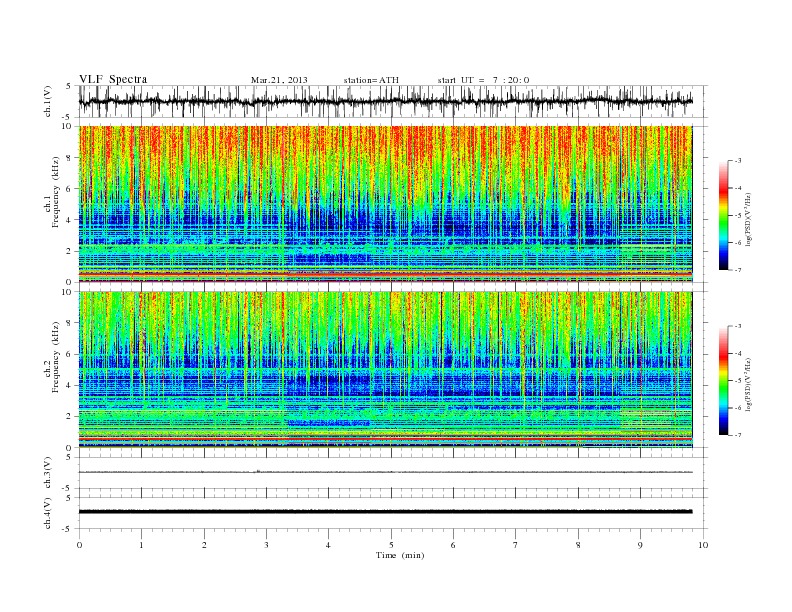Click the ch.4(V) axis label
Image resolution: width=792 pixels, height=612 pixels.
point(48,513)
